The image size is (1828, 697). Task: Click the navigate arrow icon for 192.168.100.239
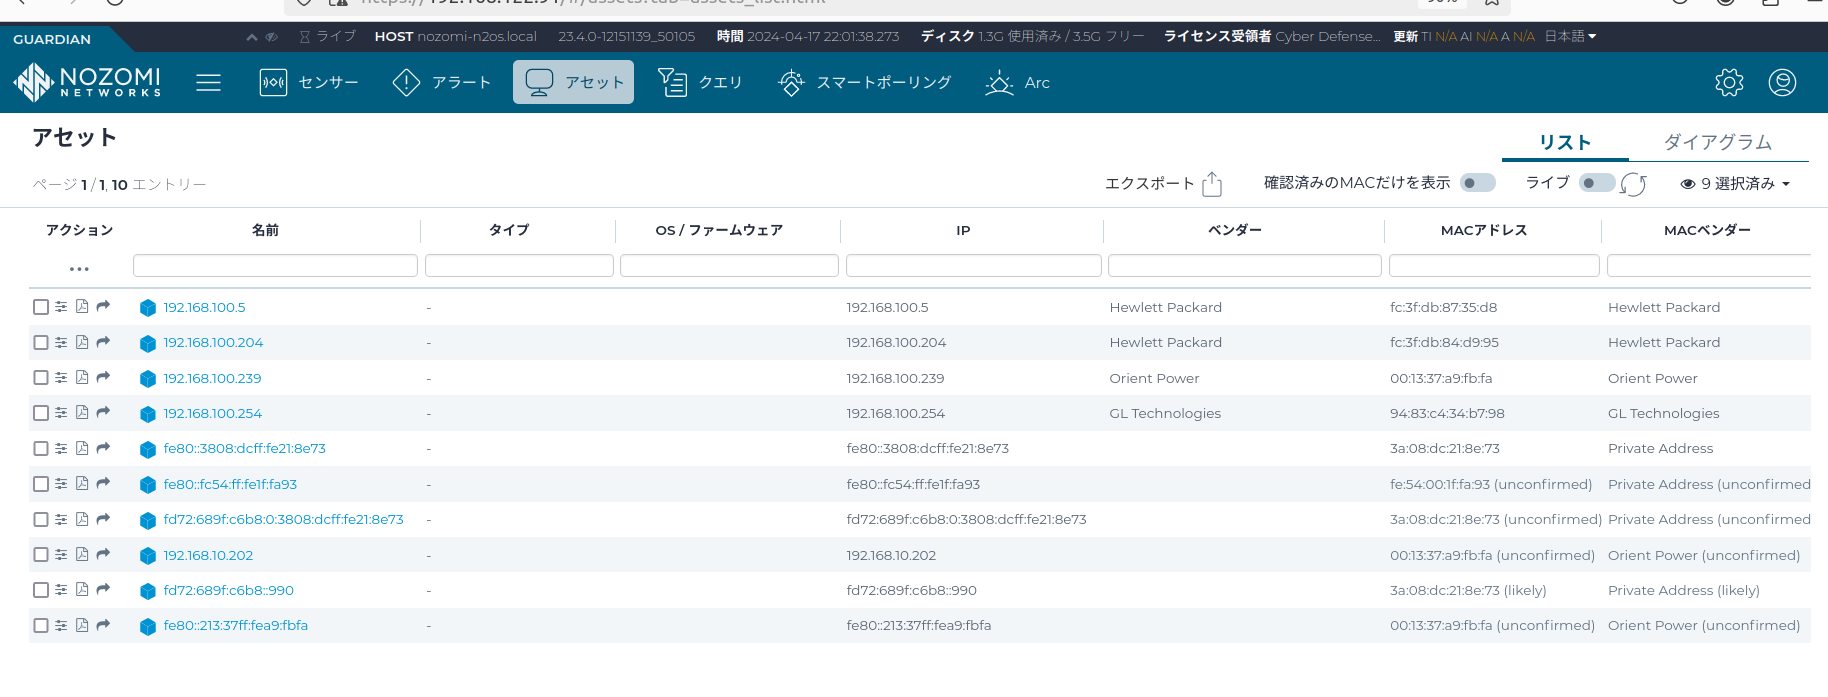[x=103, y=378]
